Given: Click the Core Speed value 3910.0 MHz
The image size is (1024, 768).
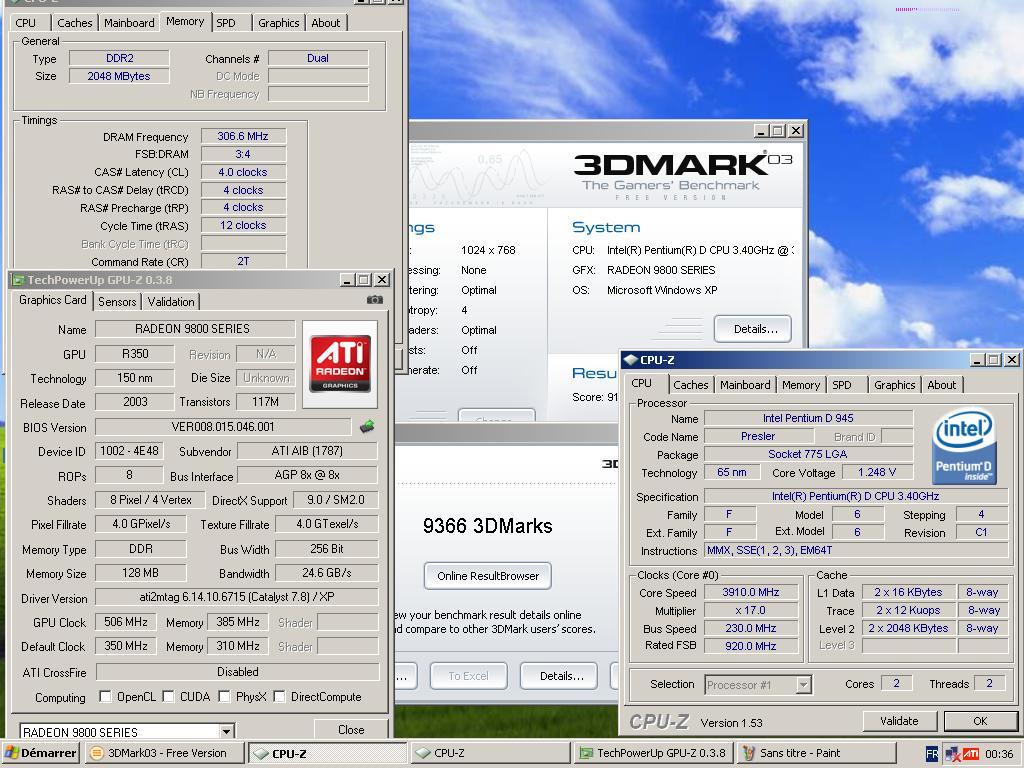Looking at the screenshot, I should click(x=750, y=592).
